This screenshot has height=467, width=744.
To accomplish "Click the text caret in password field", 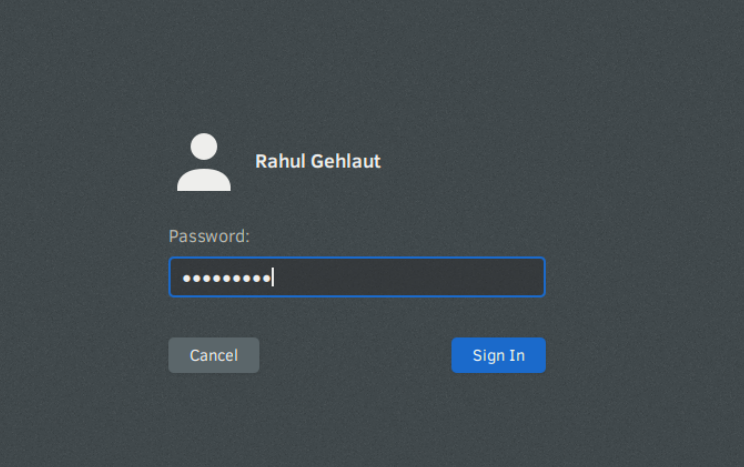I will 272,278.
